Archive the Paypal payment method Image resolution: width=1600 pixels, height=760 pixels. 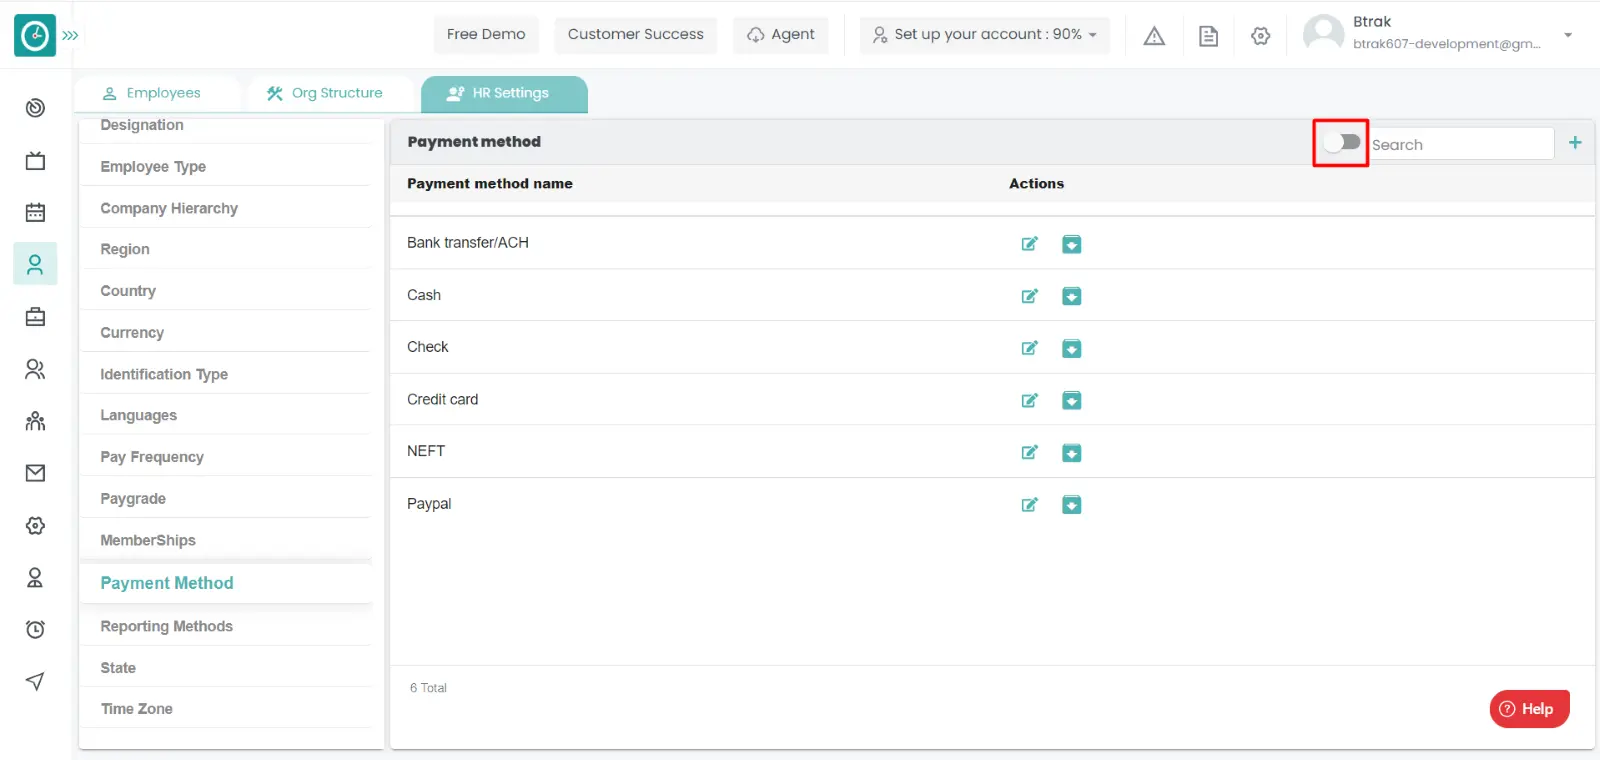point(1071,505)
